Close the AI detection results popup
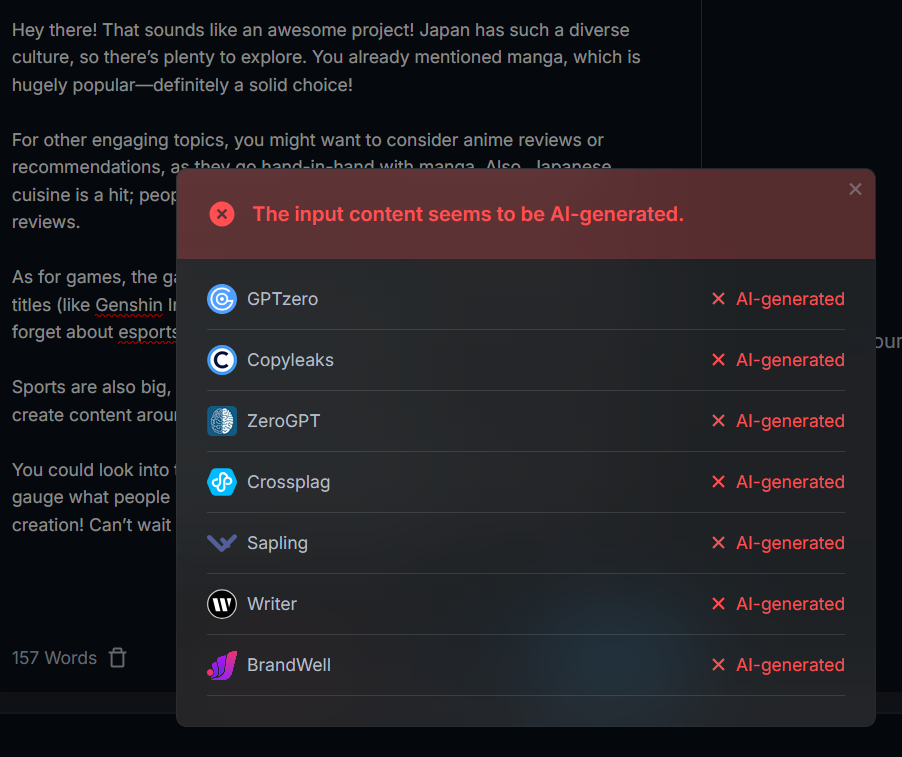 pyautogui.click(x=855, y=189)
